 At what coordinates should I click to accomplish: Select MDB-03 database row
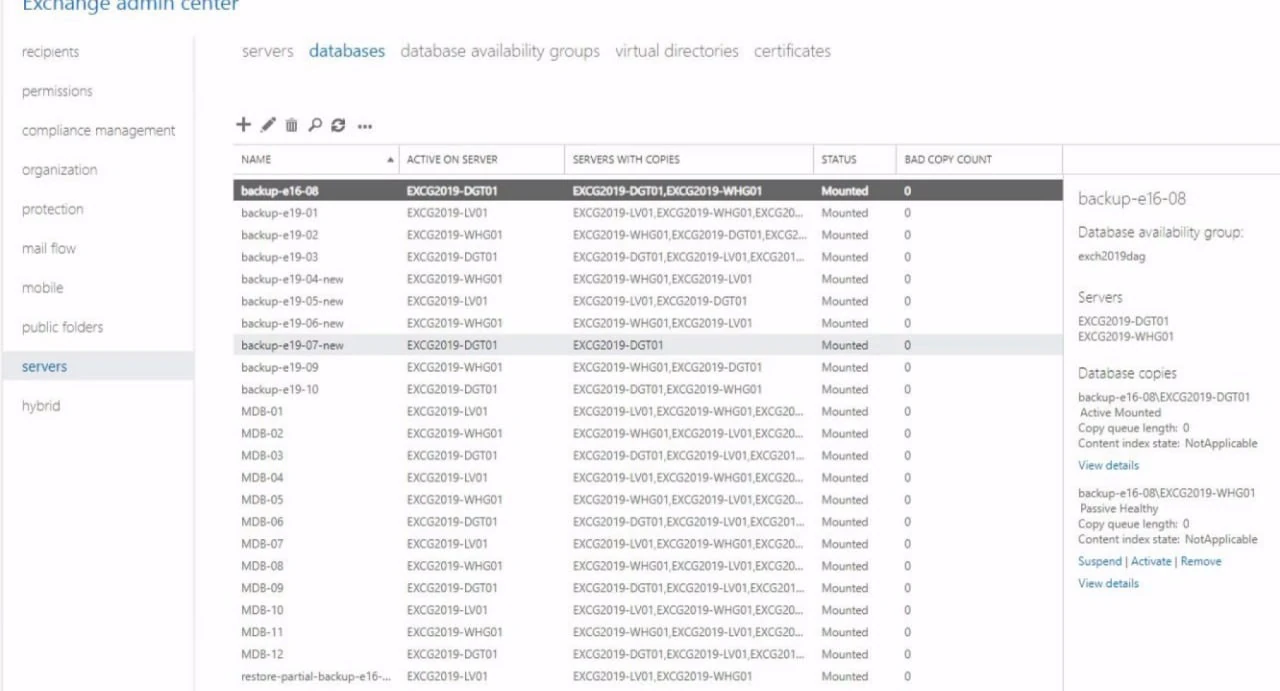(x=648, y=455)
